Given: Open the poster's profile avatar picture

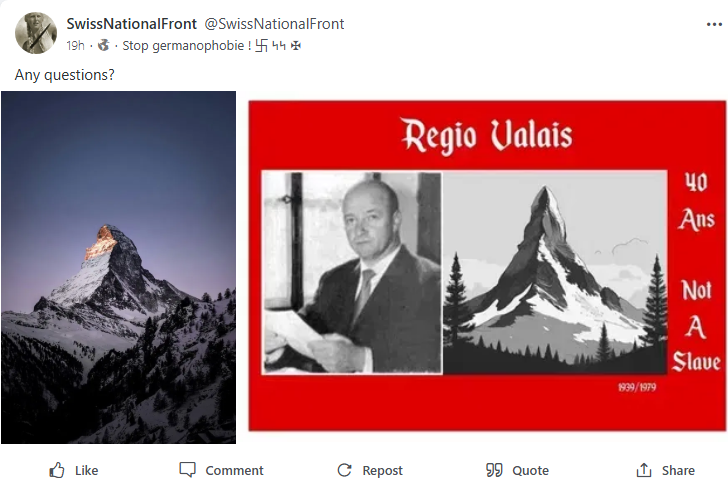Looking at the screenshot, I should coord(35,33).
